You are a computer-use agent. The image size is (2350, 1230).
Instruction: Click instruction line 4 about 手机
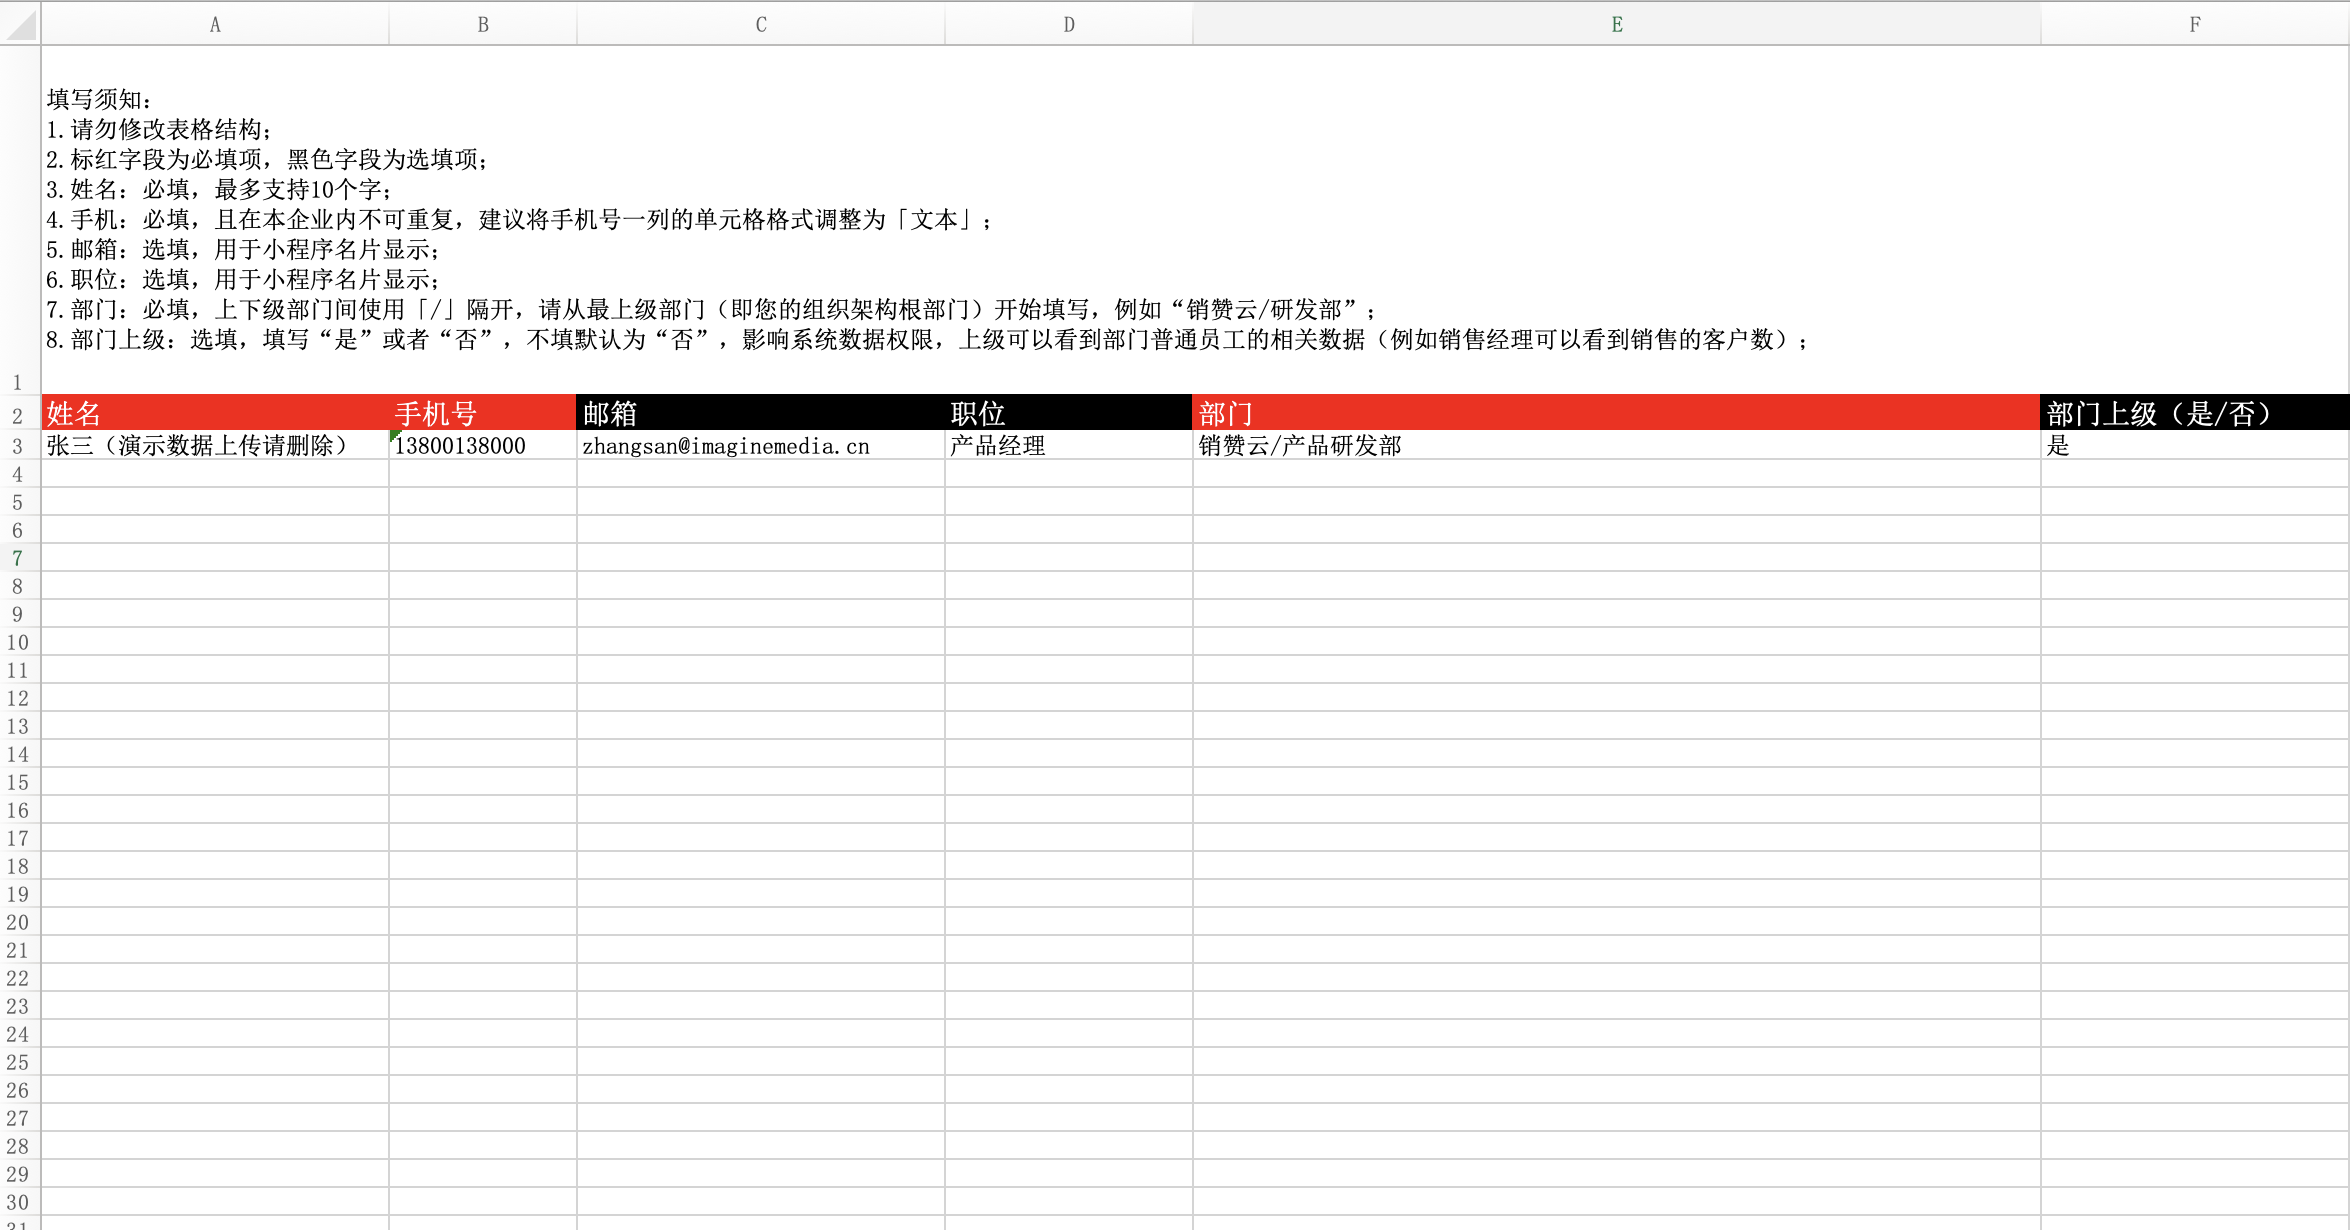[x=519, y=220]
